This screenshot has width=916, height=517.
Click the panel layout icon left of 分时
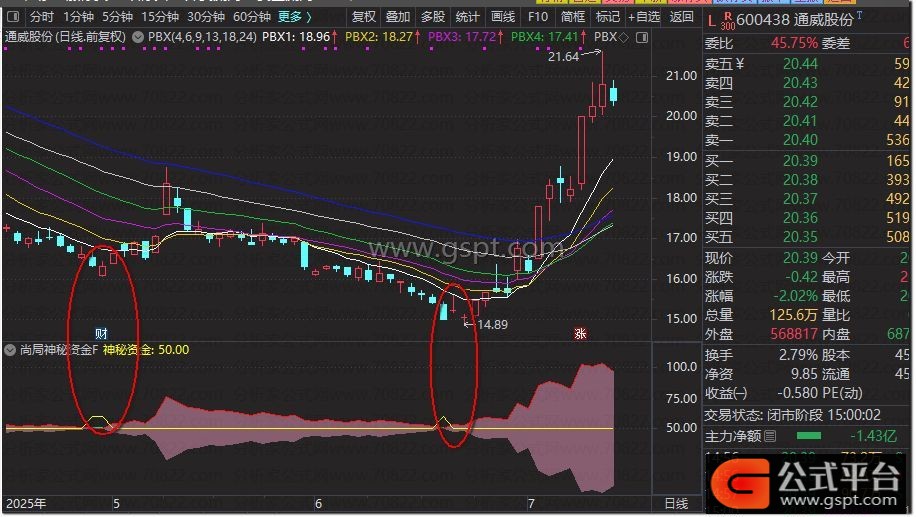pyautogui.click(x=12, y=17)
